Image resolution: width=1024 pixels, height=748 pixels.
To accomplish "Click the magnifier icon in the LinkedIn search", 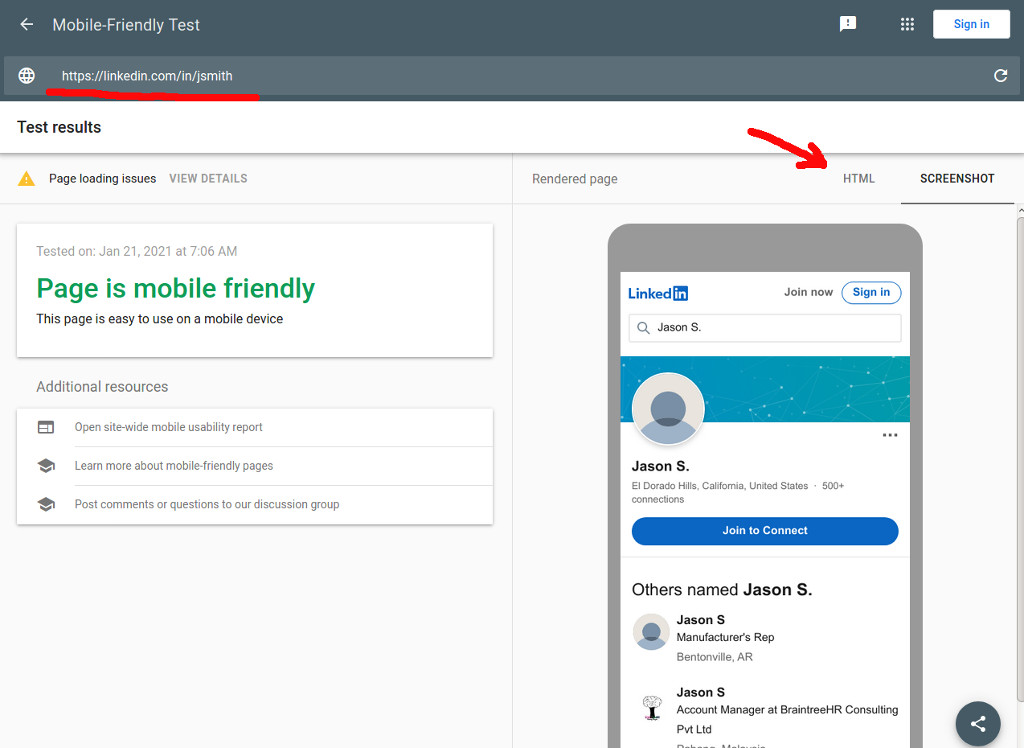I will click(643, 328).
